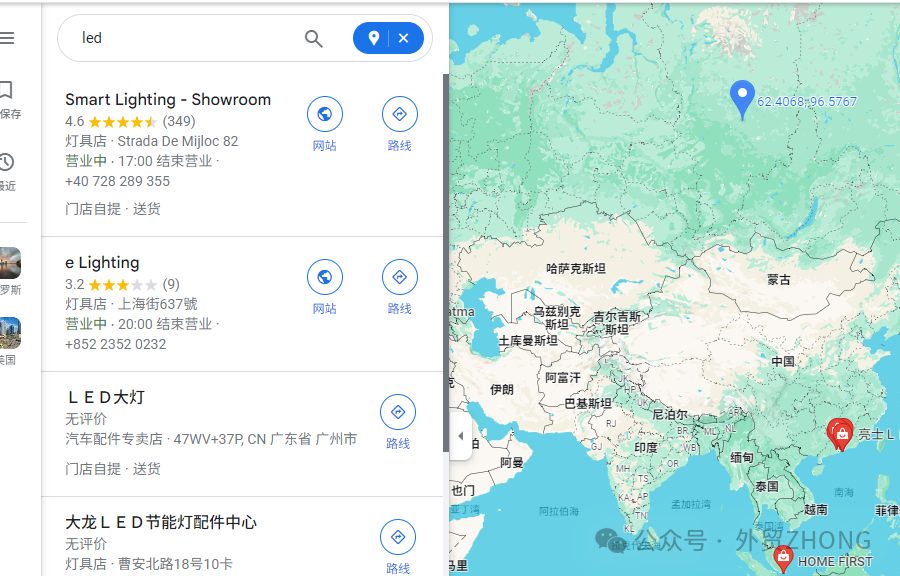This screenshot has height=576, width=900.
Task: Get directions to 大龙LED节能灯配件中心
Action: click(x=398, y=537)
